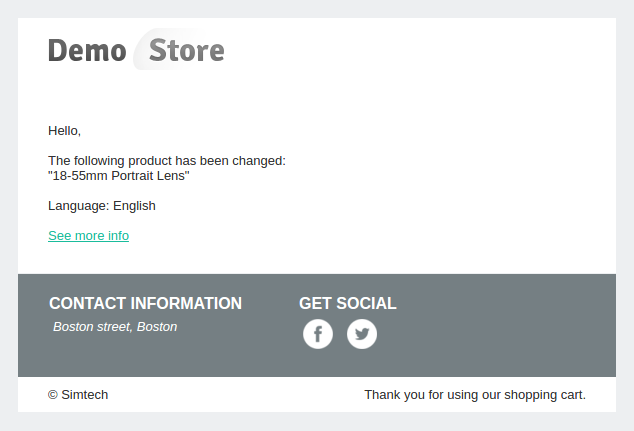Click the GET SOCIAL heading
Image resolution: width=634 pixels, height=431 pixels.
pyautogui.click(x=348, y=303)
